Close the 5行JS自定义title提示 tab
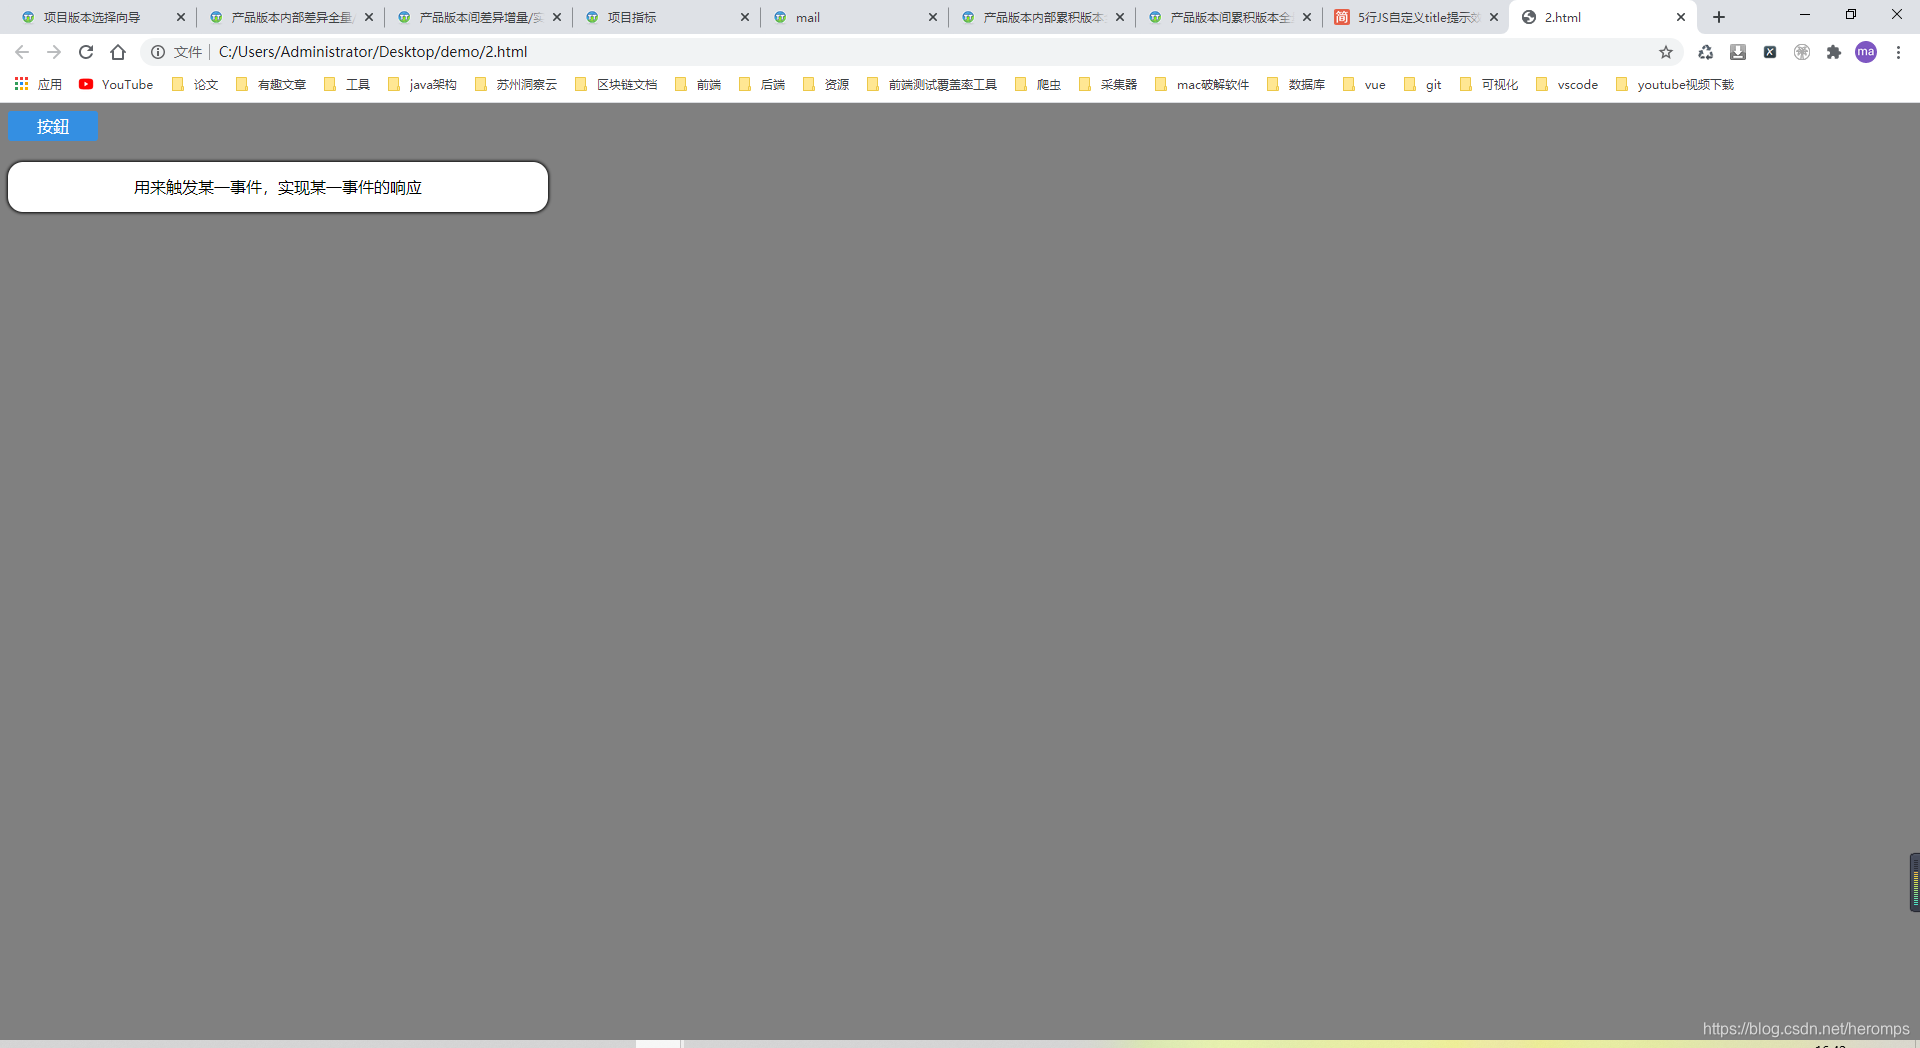Screen dimensions: 1920x1048 pos(1494,17)
